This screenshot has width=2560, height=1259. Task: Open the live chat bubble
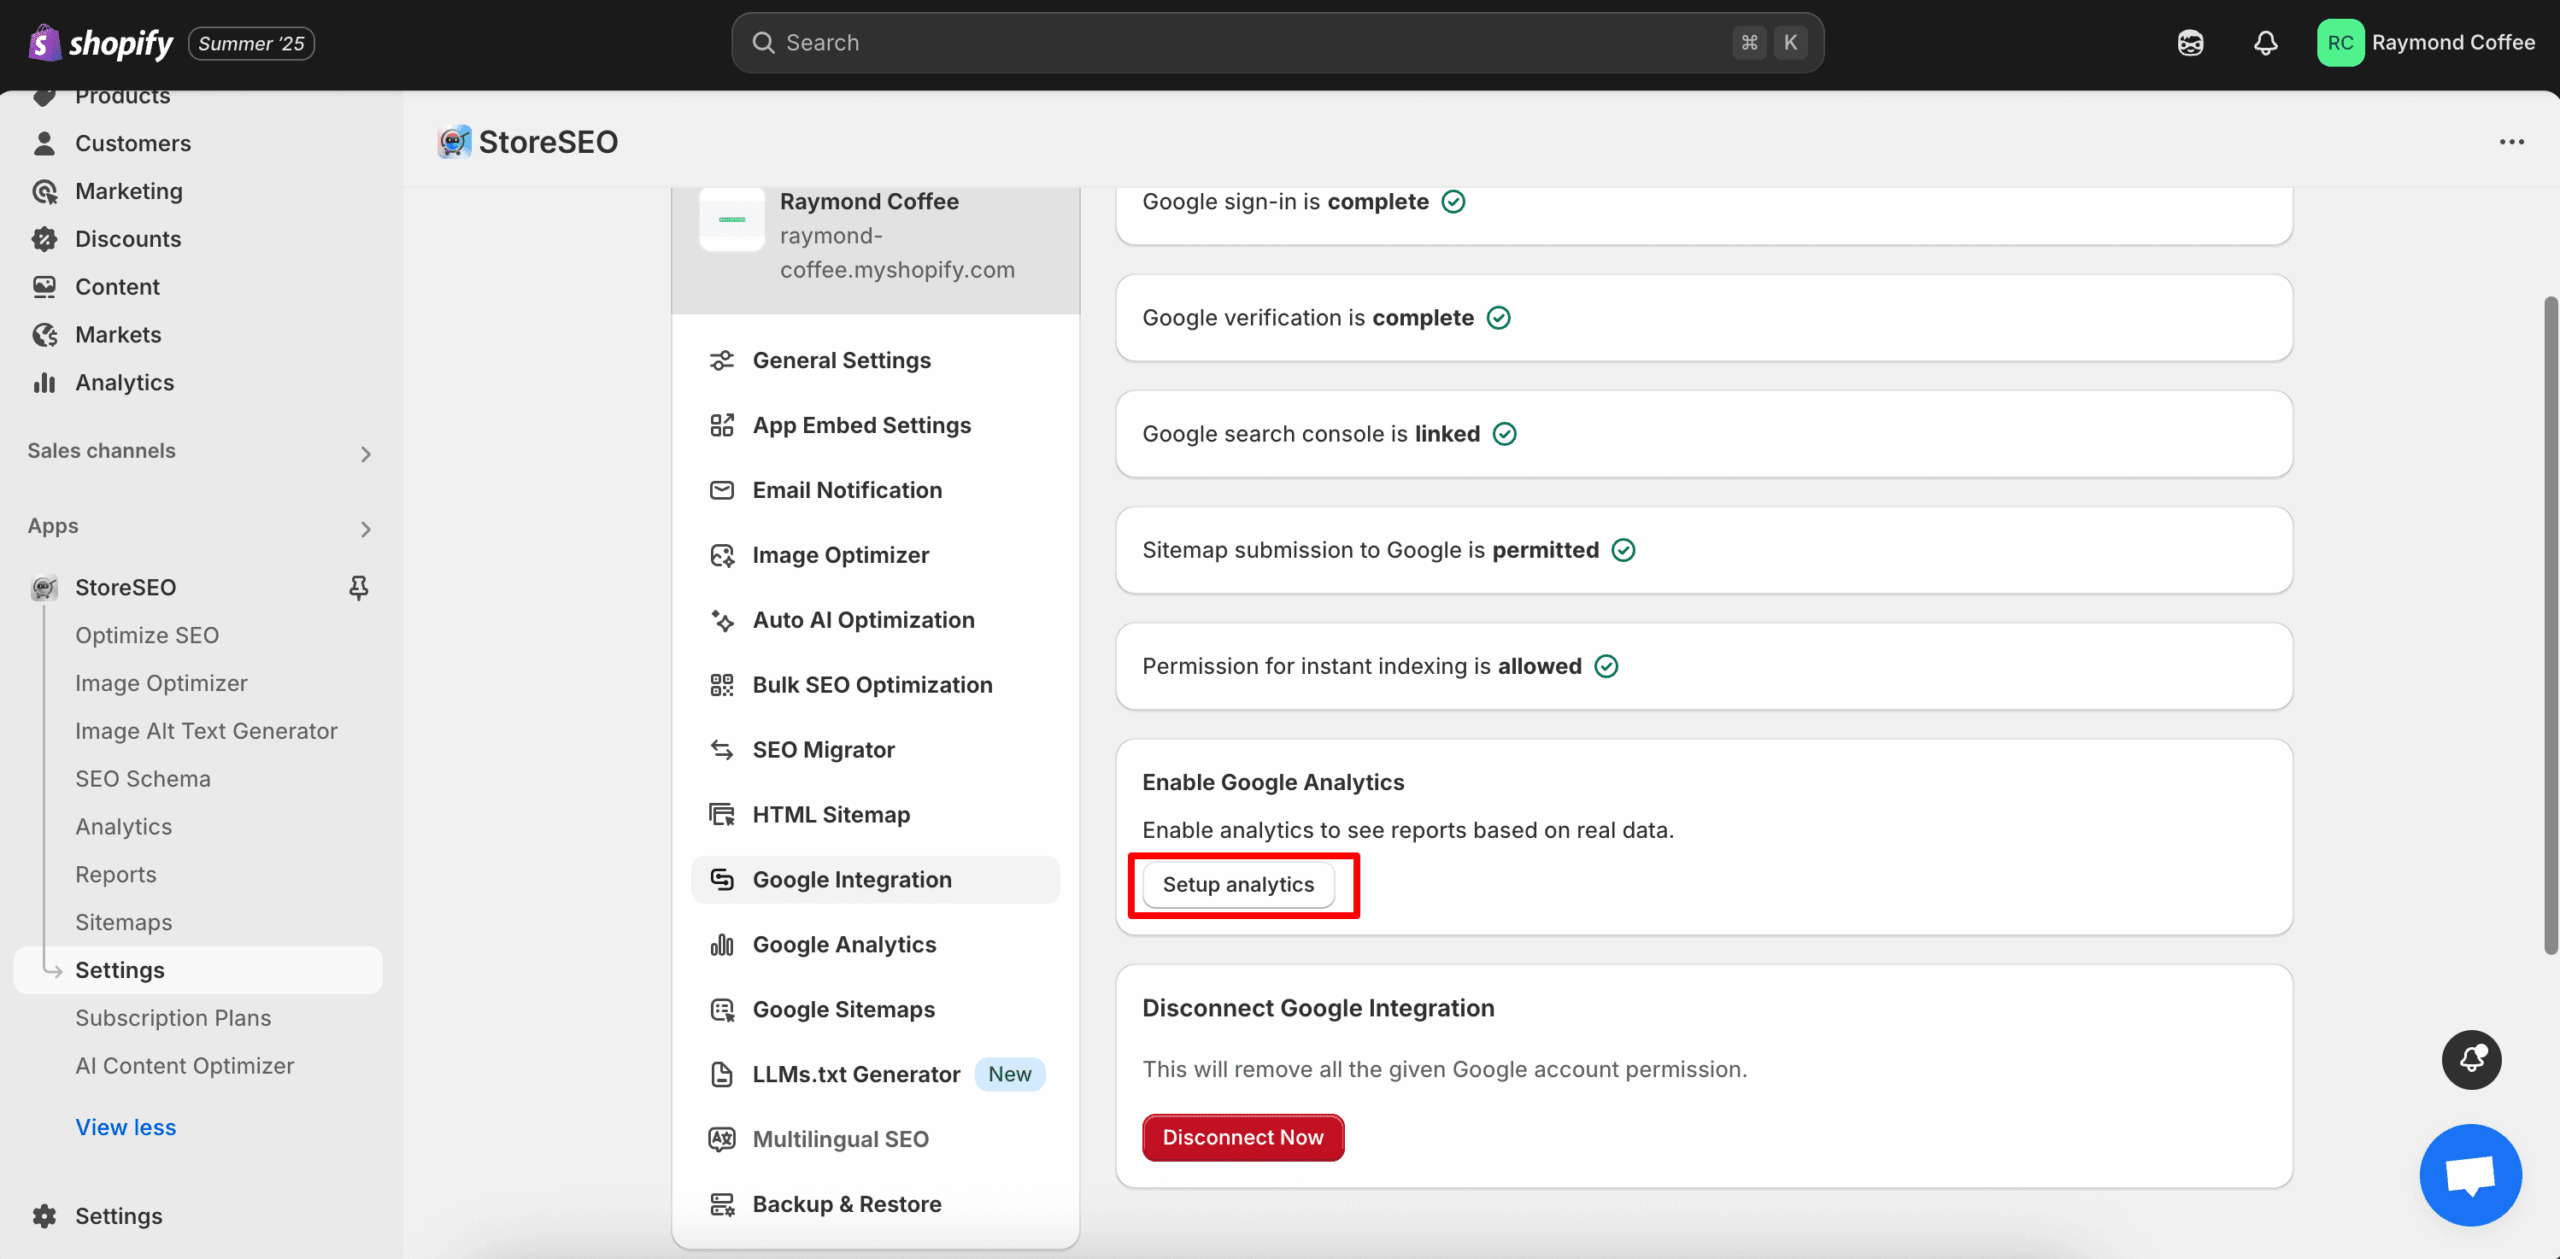(2471, 1175)
